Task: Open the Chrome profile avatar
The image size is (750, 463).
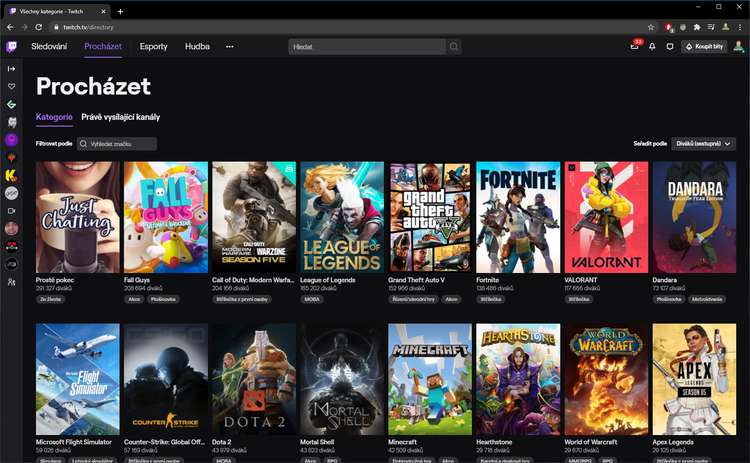Action: [x=726, y=27]
